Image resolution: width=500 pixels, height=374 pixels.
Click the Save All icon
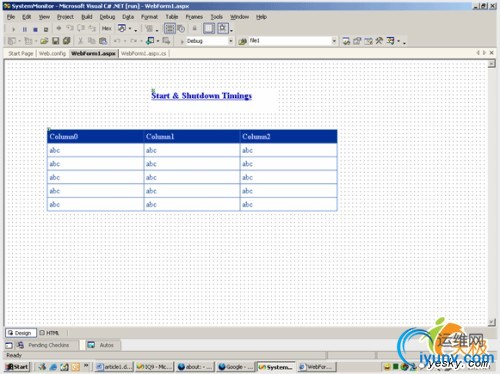[66, 41]
